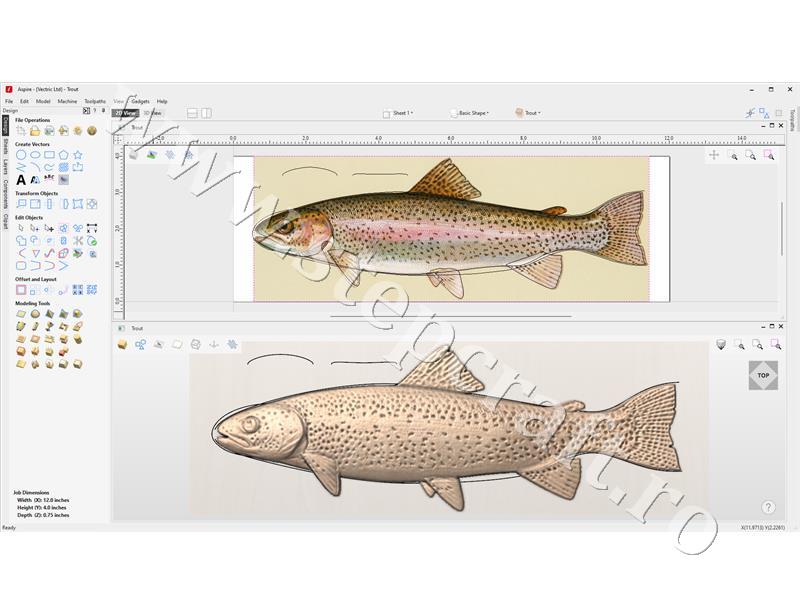The image size is (800, 615).
Task: Open the Machine menu
Action: (67, 101)
